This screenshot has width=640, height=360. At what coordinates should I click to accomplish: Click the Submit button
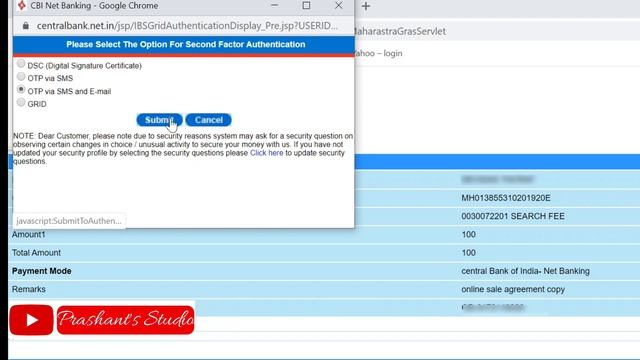[x=159, y=120]
